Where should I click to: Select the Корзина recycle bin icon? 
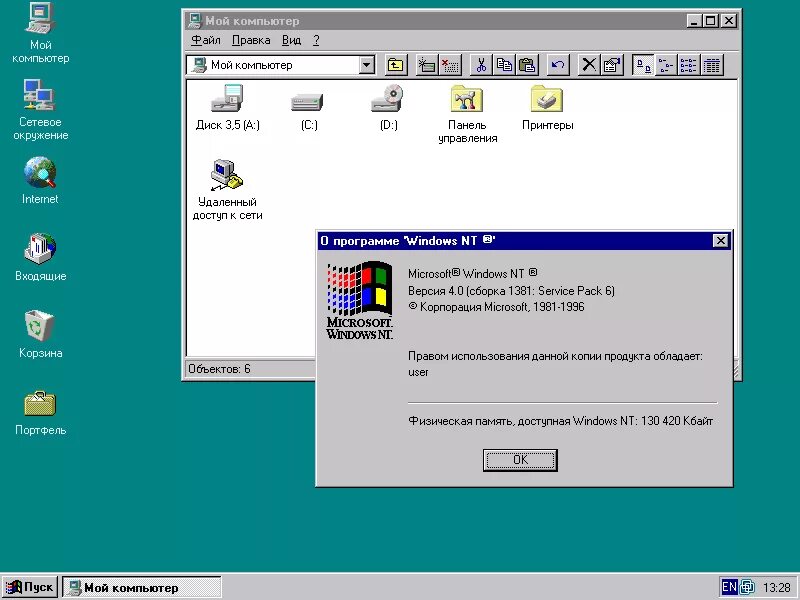click(x=39, y=326)
